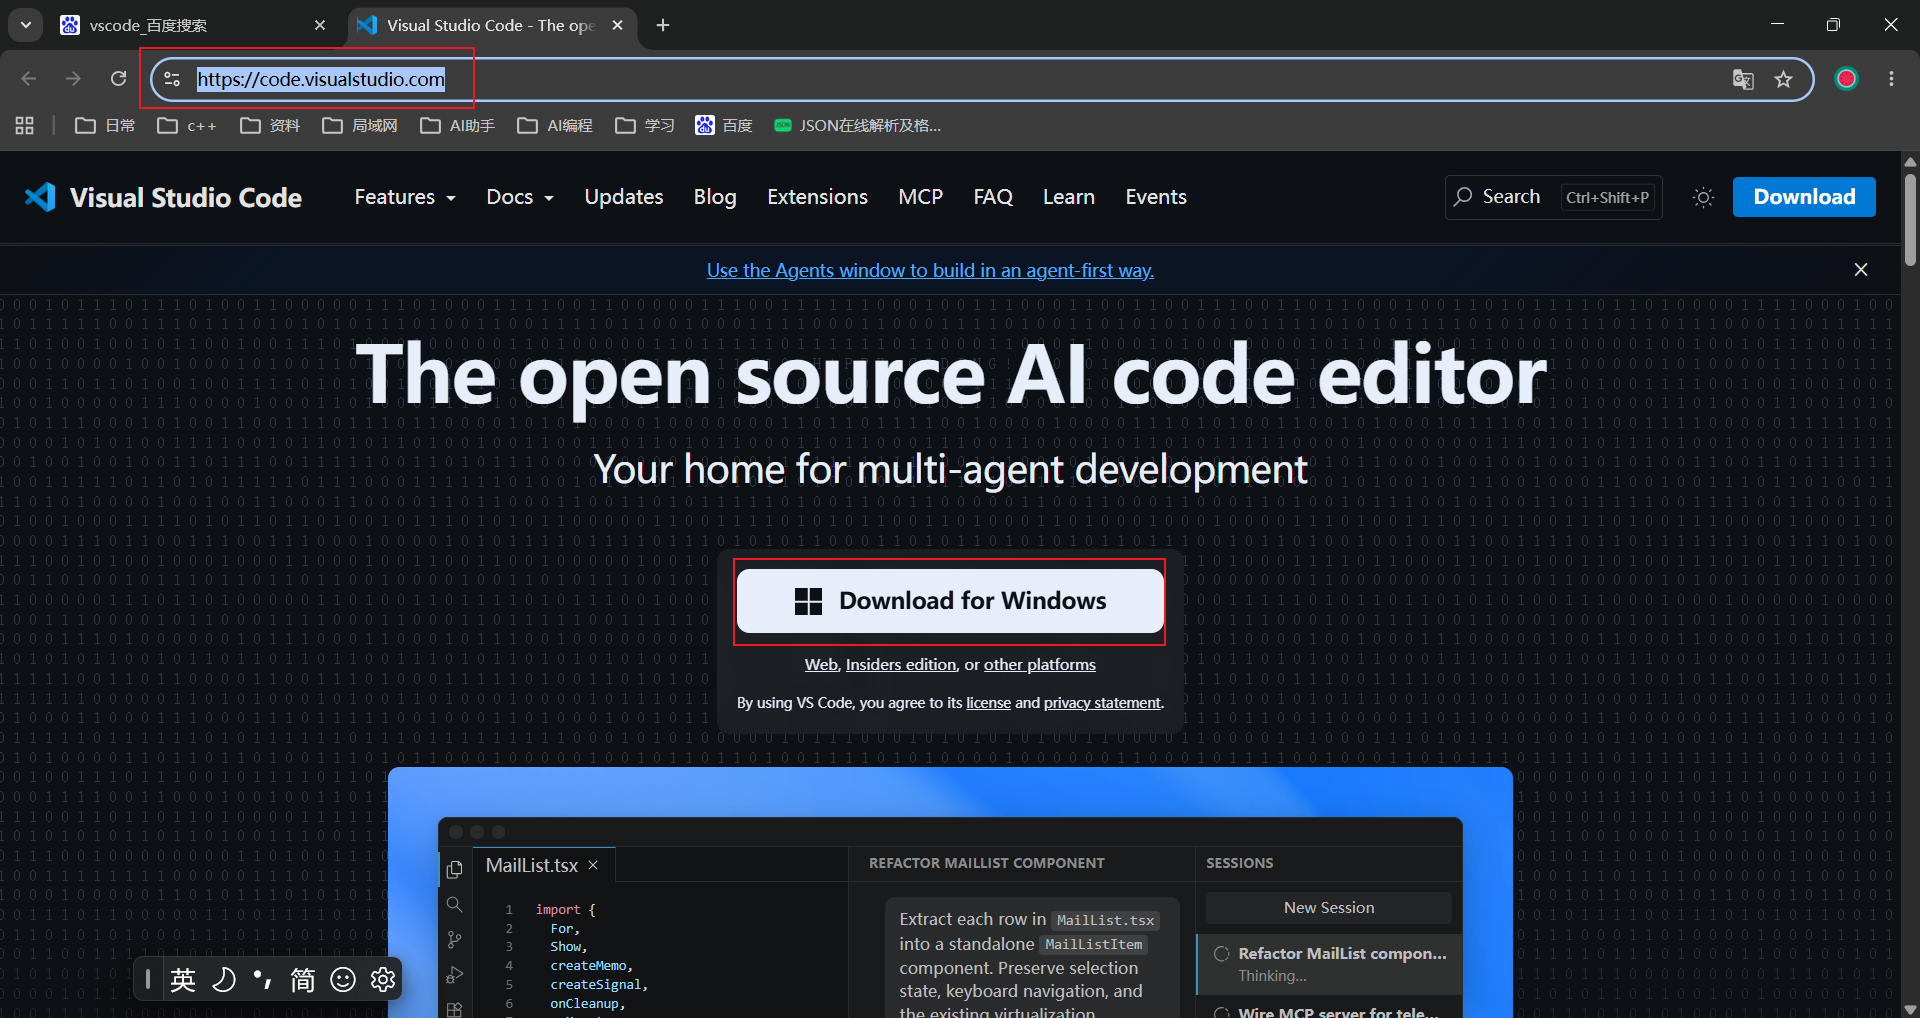
Task: Click the Explorer files icon in editor preview
Action: click(454, 869)
